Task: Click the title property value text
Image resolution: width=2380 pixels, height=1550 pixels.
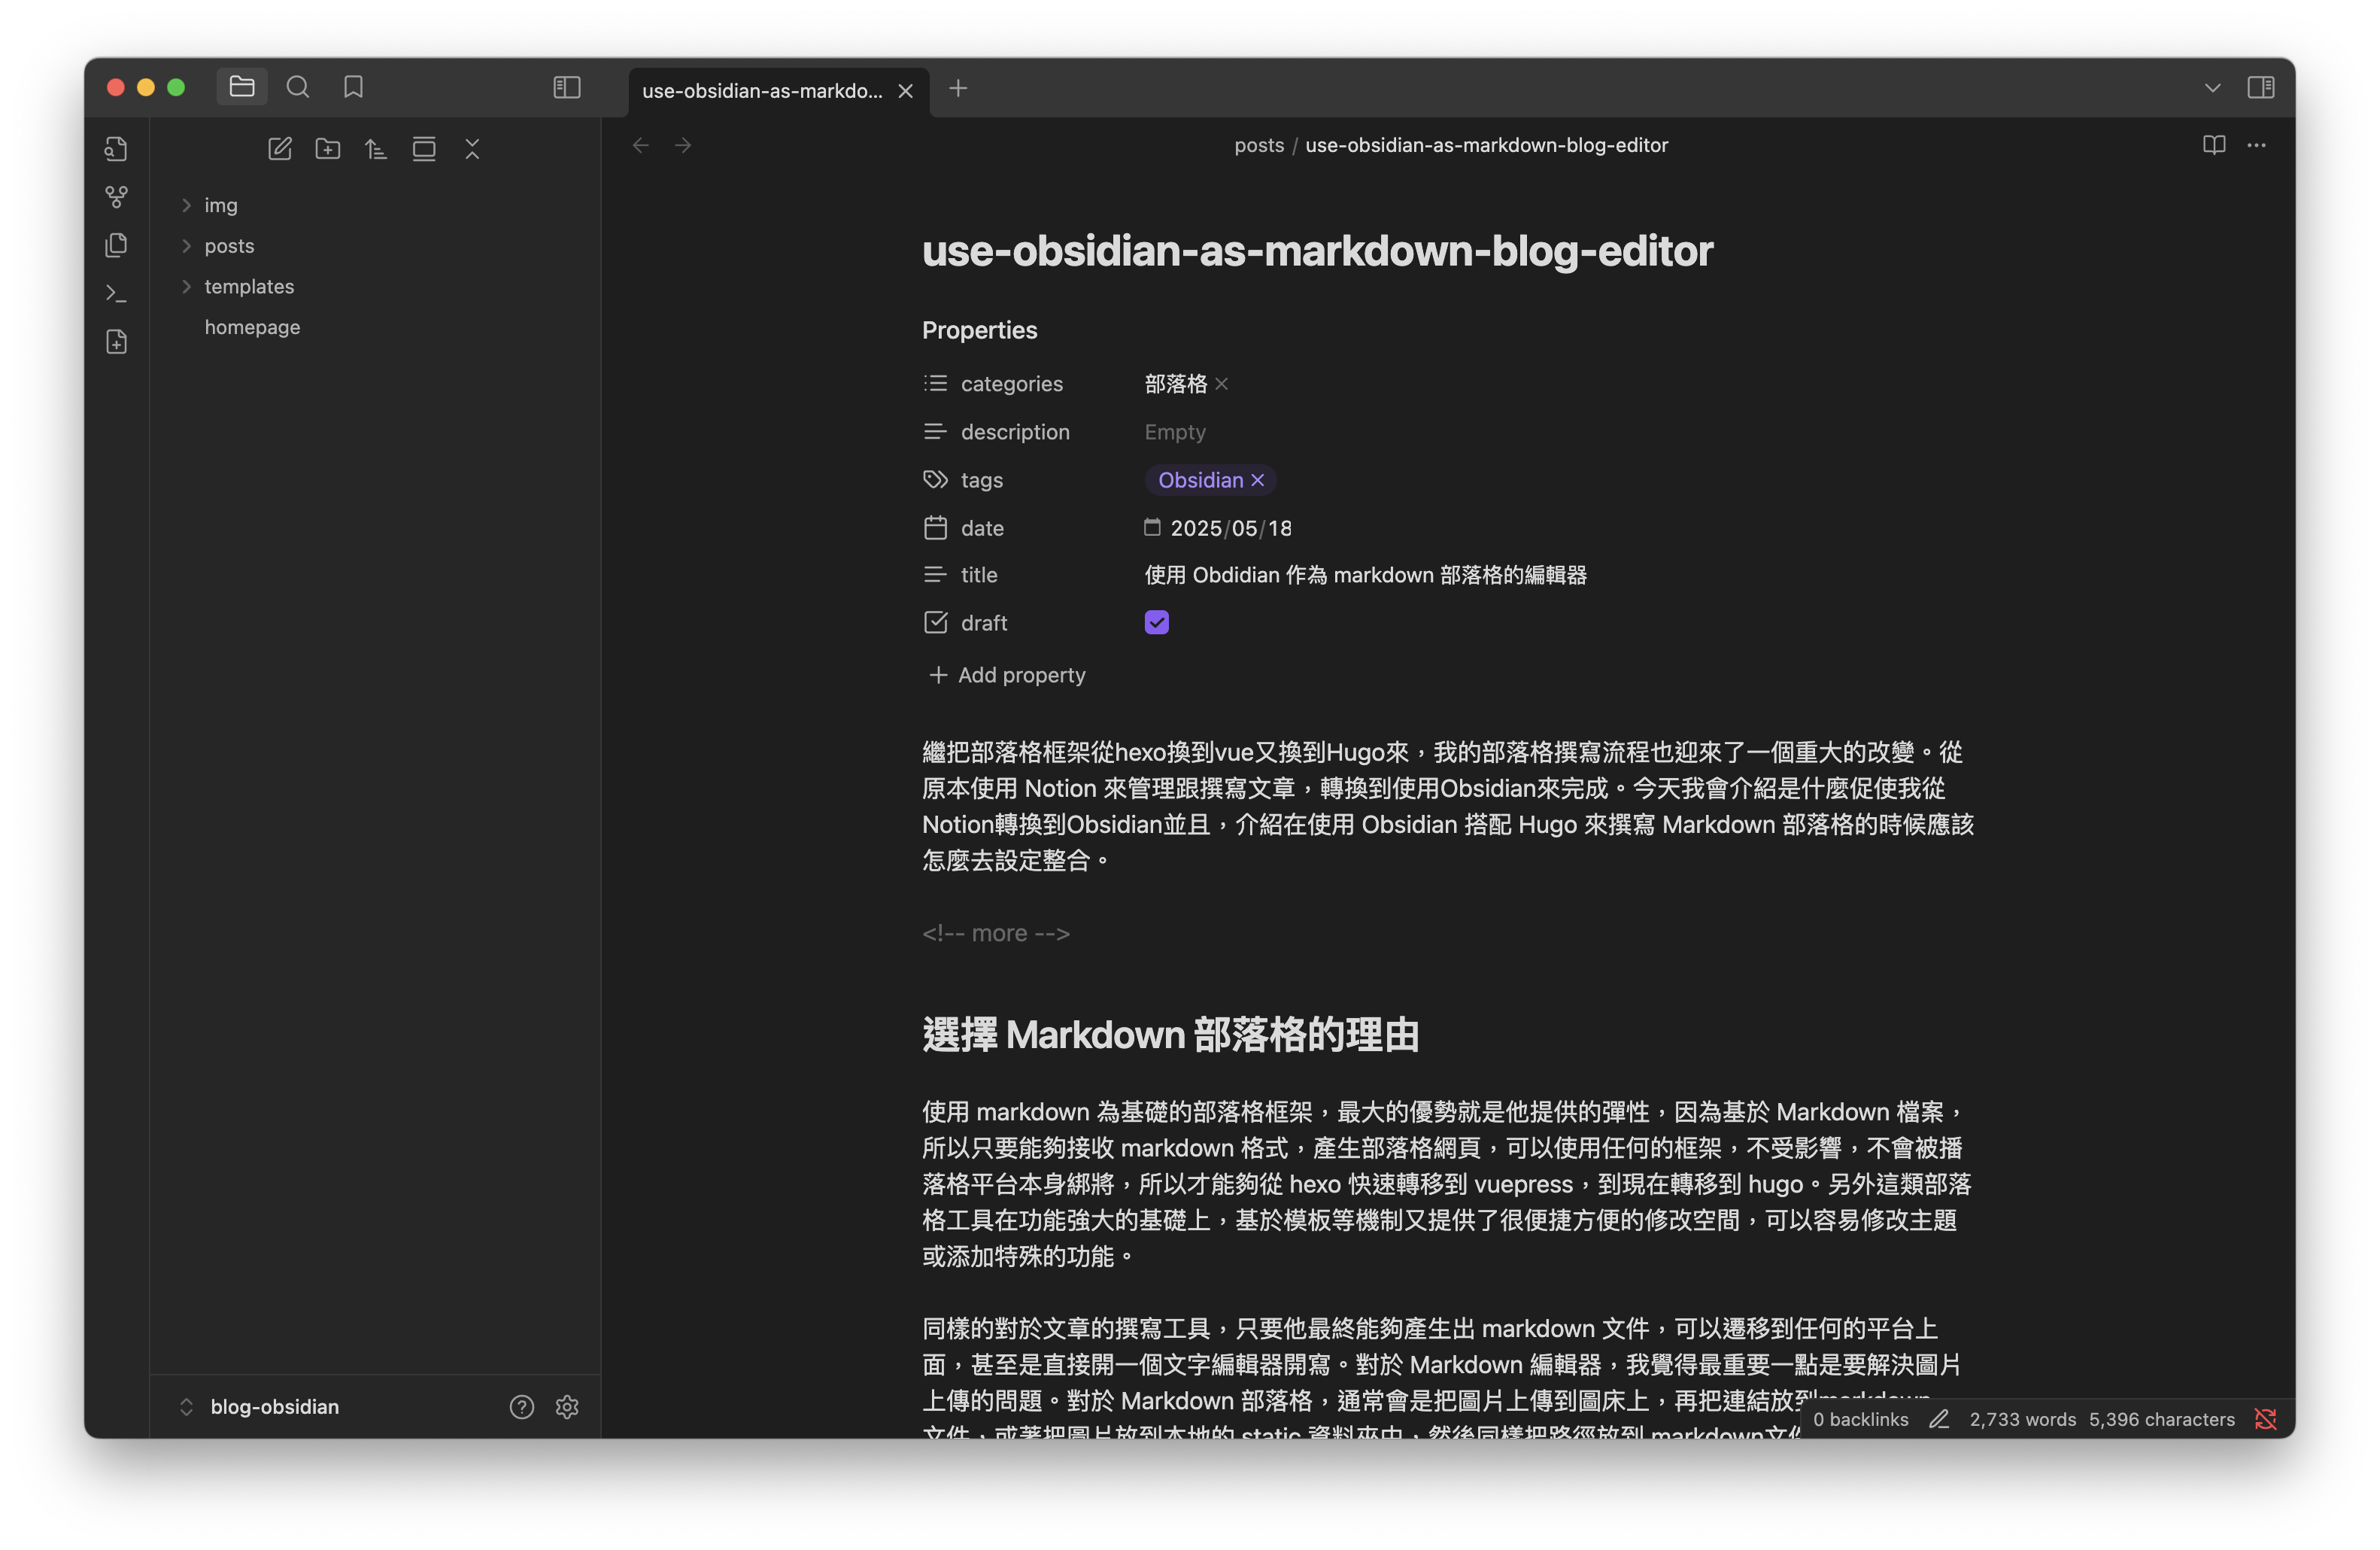Action: click(x=1365, y=575)
